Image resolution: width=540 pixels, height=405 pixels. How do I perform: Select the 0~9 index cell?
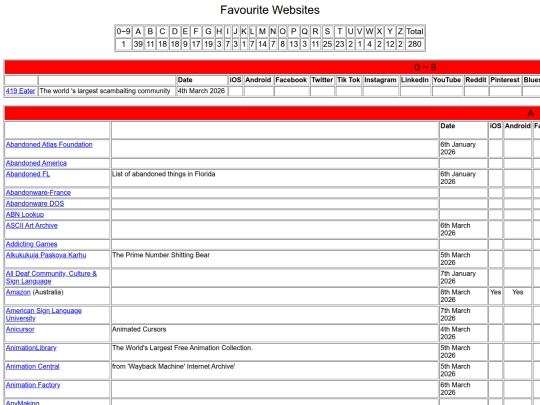[x=123, y=32]
